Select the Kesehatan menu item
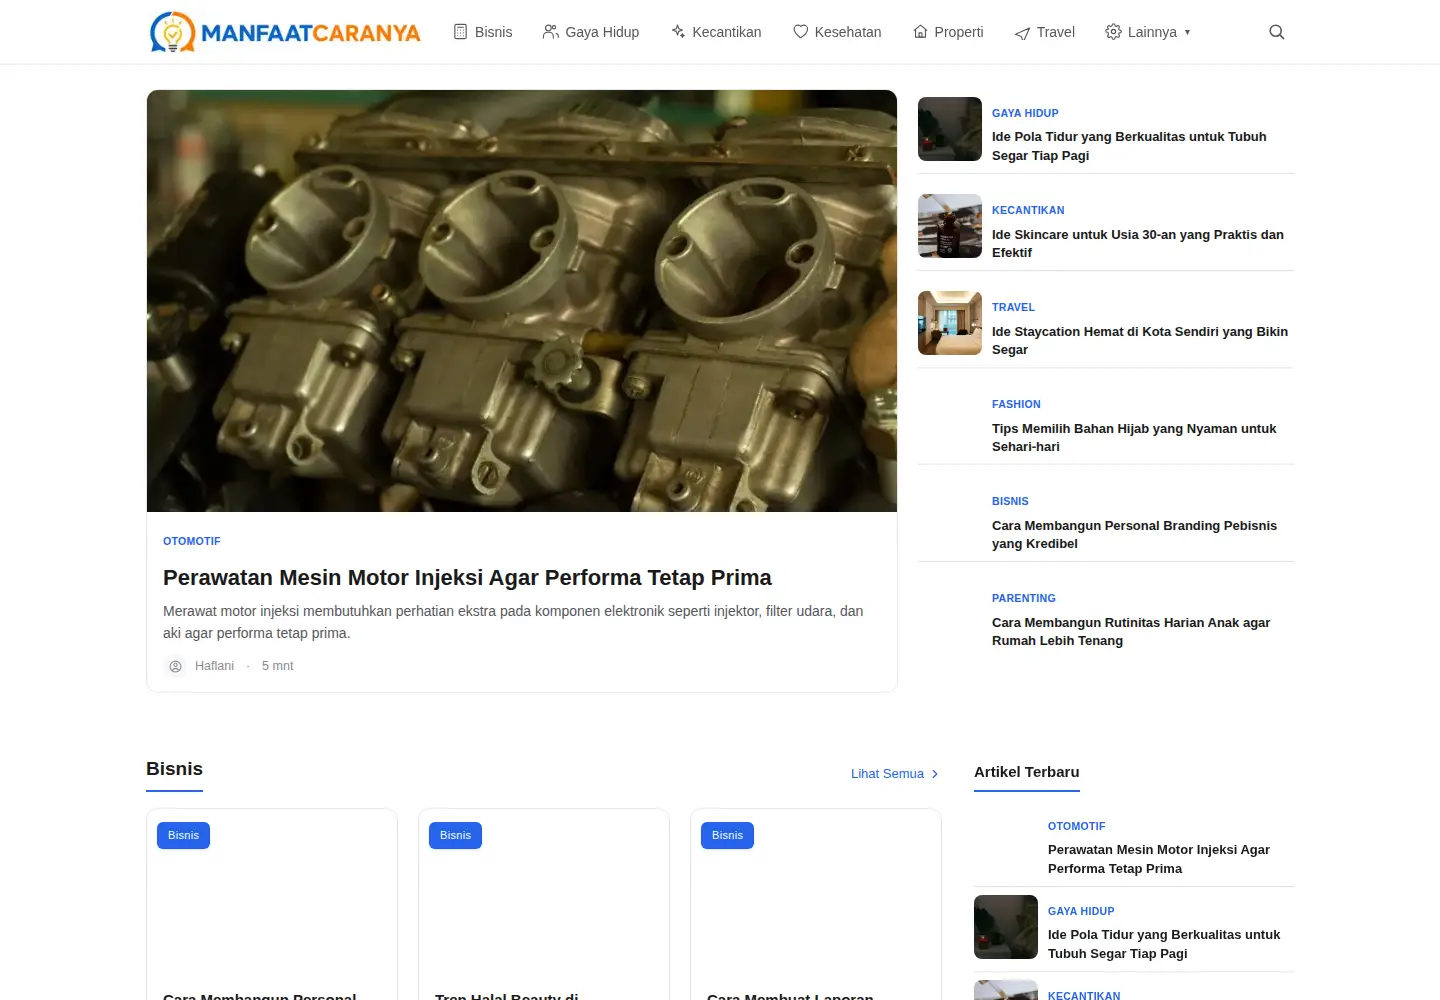The image size is (1440, 1000). 837,32
